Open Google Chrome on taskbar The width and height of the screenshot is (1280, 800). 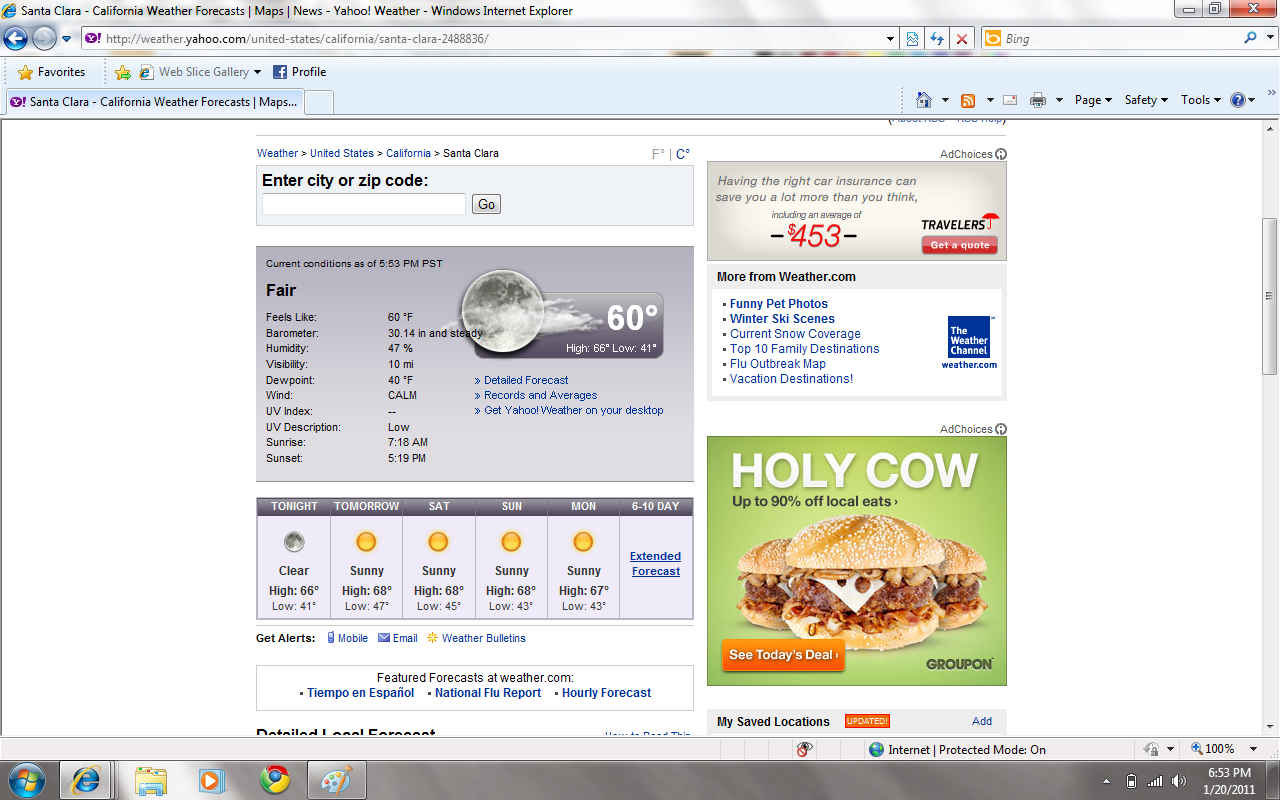(x=274, y=780)
